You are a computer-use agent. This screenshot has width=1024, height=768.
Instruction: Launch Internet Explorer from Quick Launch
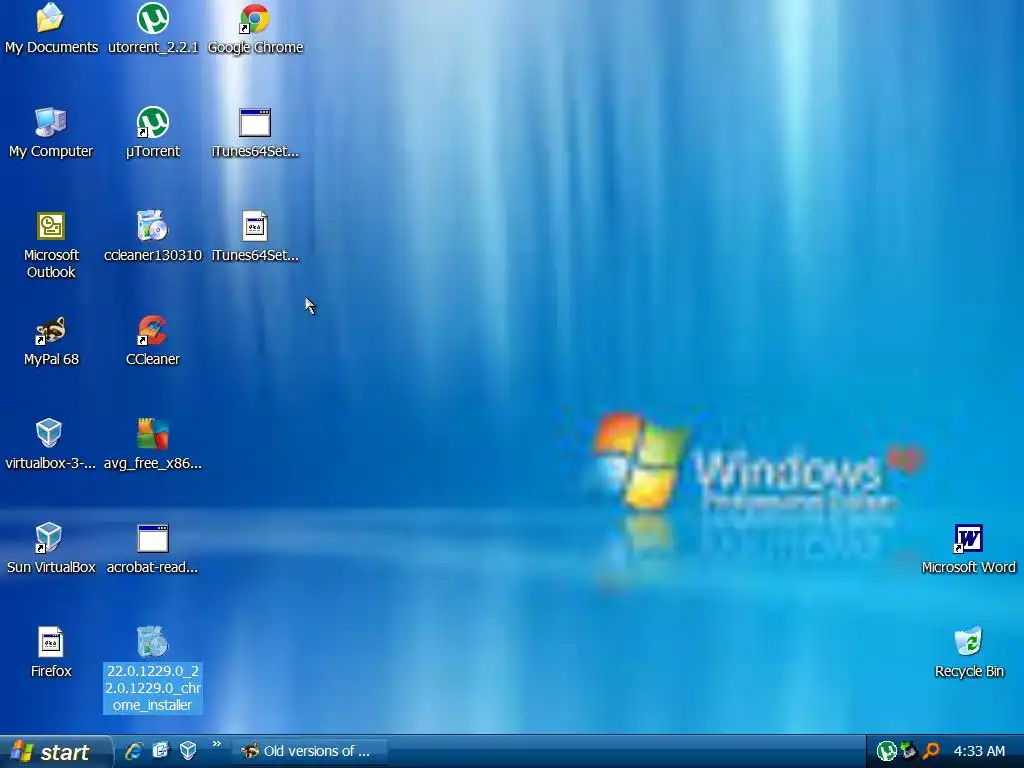click(x=134, y=751)
